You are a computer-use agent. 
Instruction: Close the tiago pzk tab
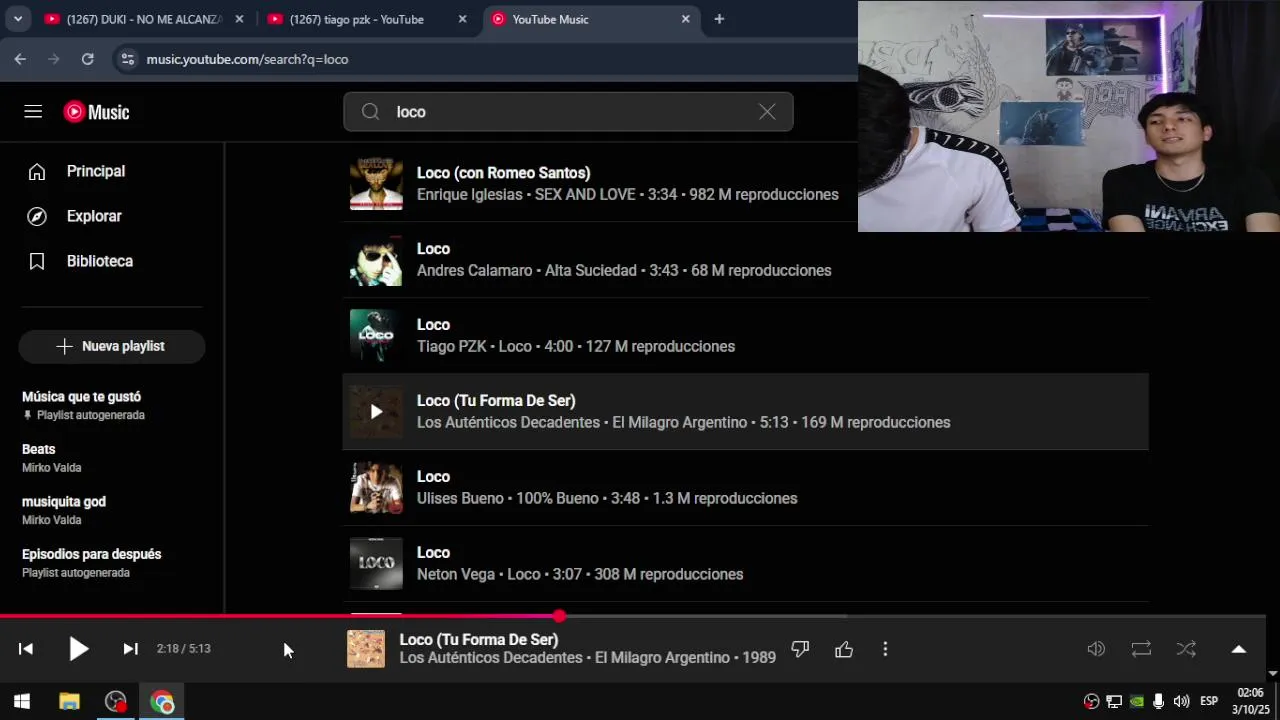click(x=462, y=19)
